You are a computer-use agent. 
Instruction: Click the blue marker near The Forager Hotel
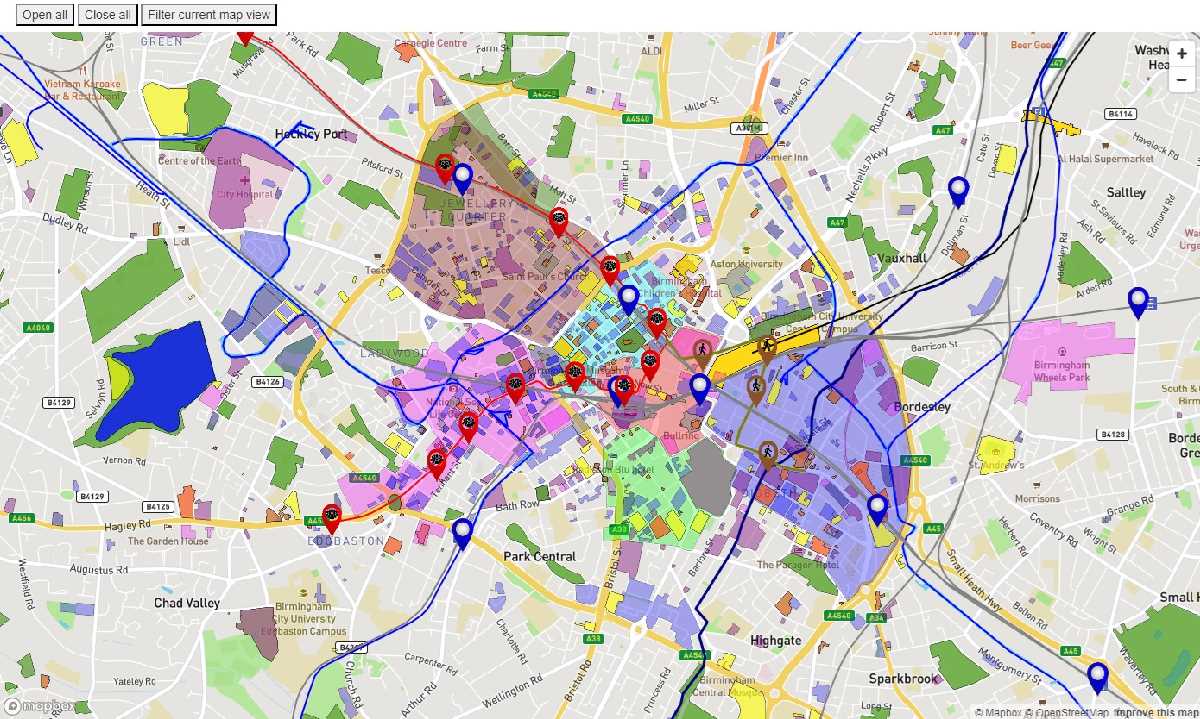click(877, 508)
